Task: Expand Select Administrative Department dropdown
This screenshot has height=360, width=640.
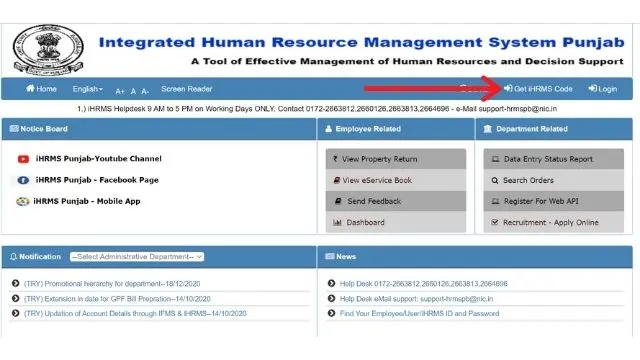Action: [x=137, y=257]
